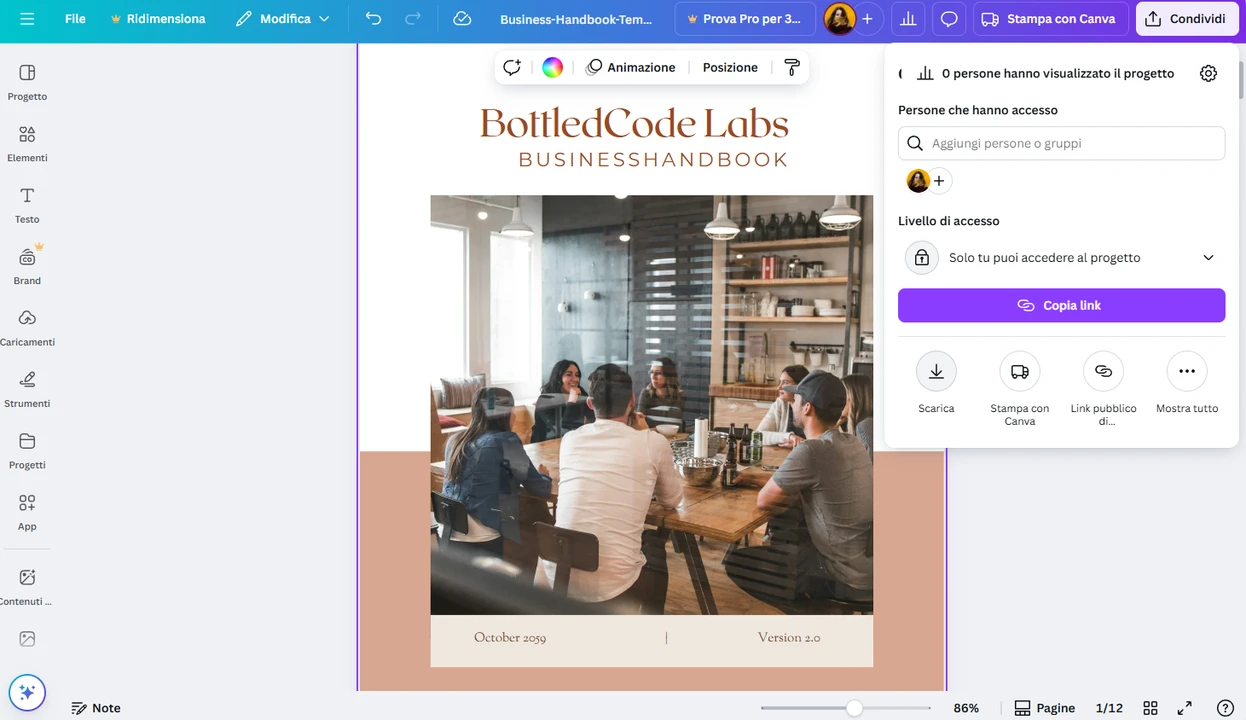Select the Version 2.0 text

789,637
